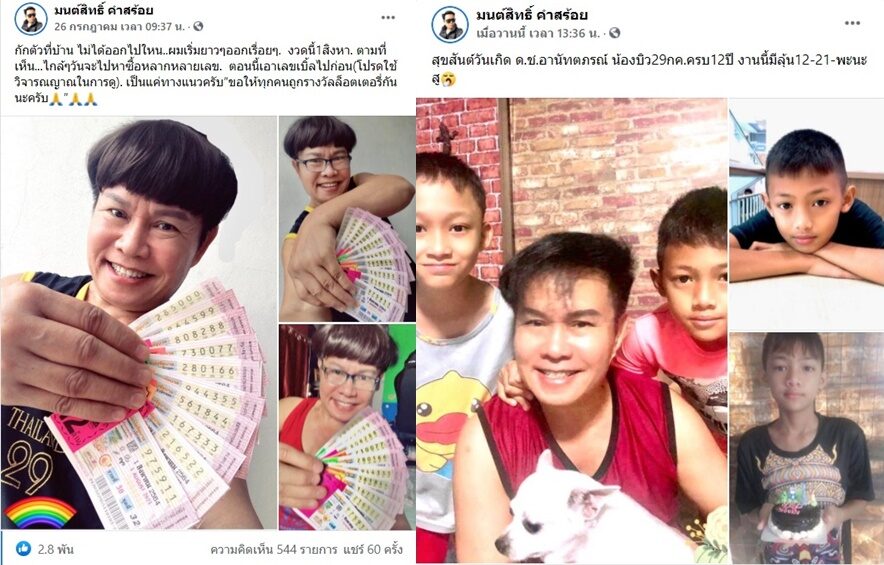Open the red tank top lottery photo
This screenshot has width=884, height=565.
pos(347,427)
